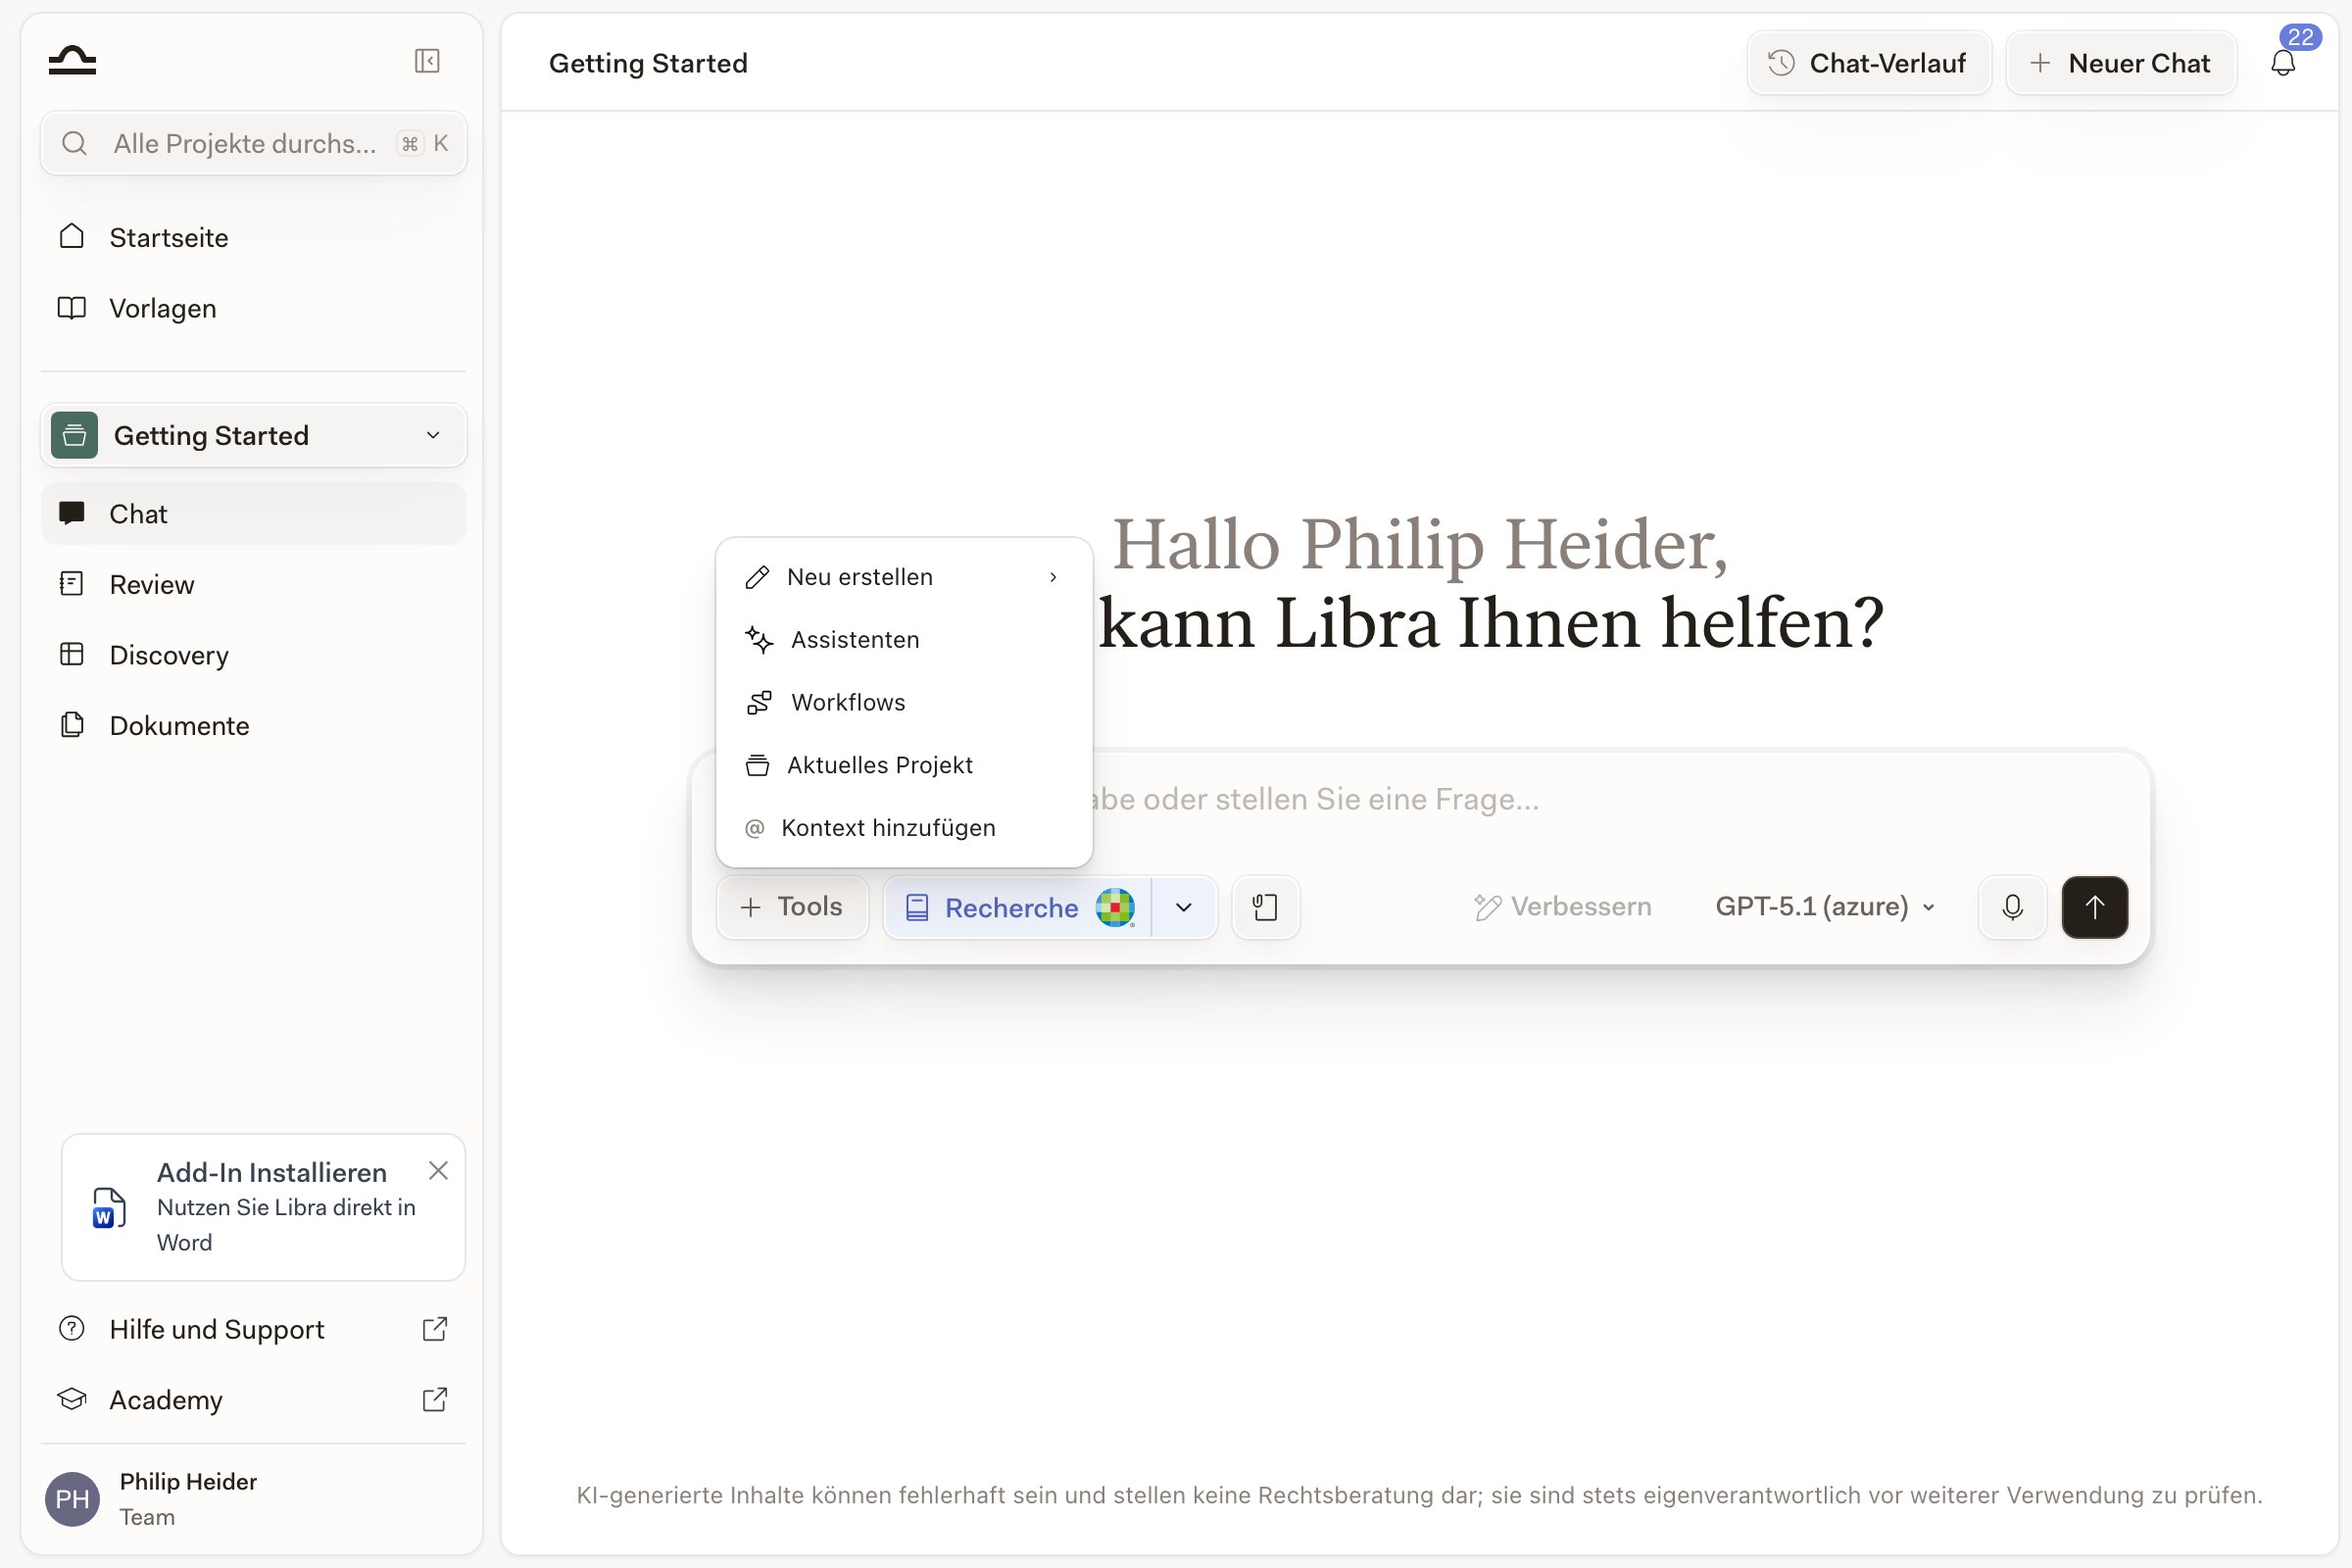Toggle Recherche mode

pyautogui.click(x=1016, y=907)
